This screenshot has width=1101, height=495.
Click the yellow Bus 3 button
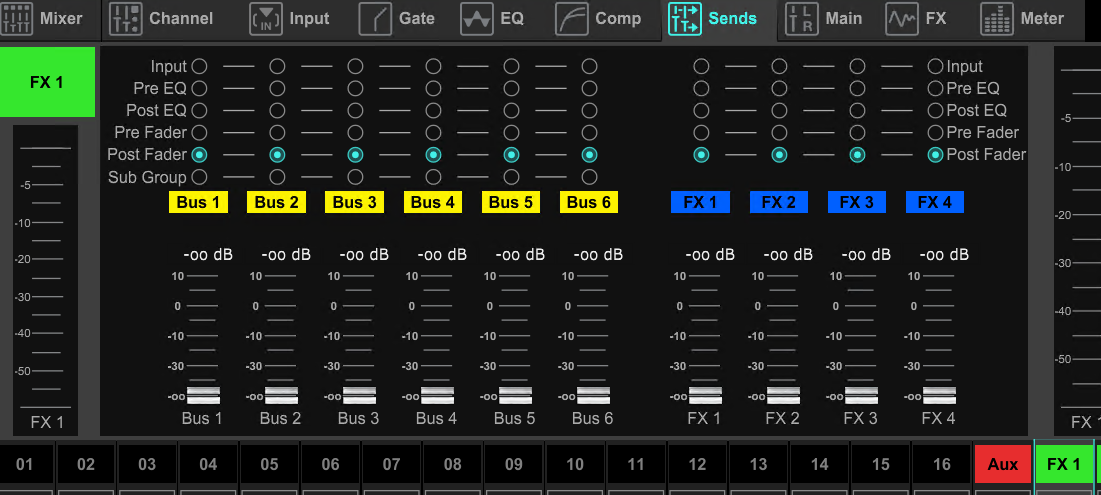click(354, 202)
